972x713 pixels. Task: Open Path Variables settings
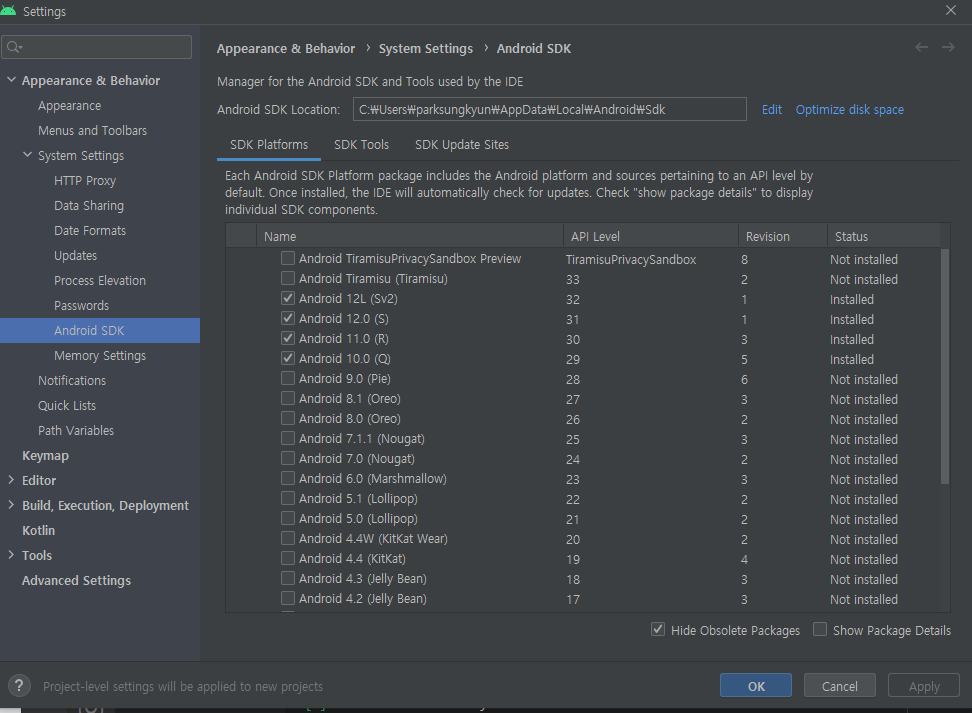coord(76,430)
